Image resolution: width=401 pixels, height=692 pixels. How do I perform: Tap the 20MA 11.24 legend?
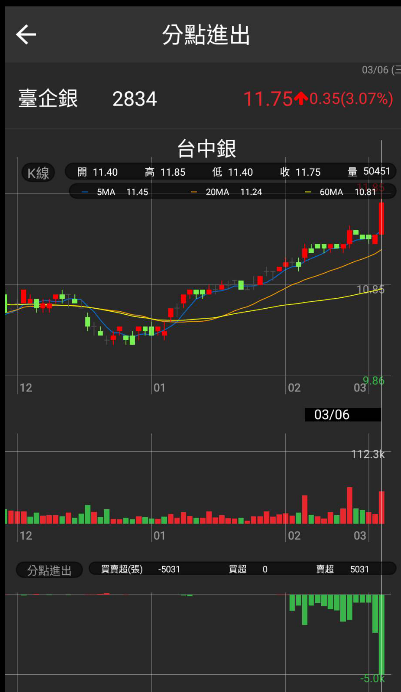[226, 192]
